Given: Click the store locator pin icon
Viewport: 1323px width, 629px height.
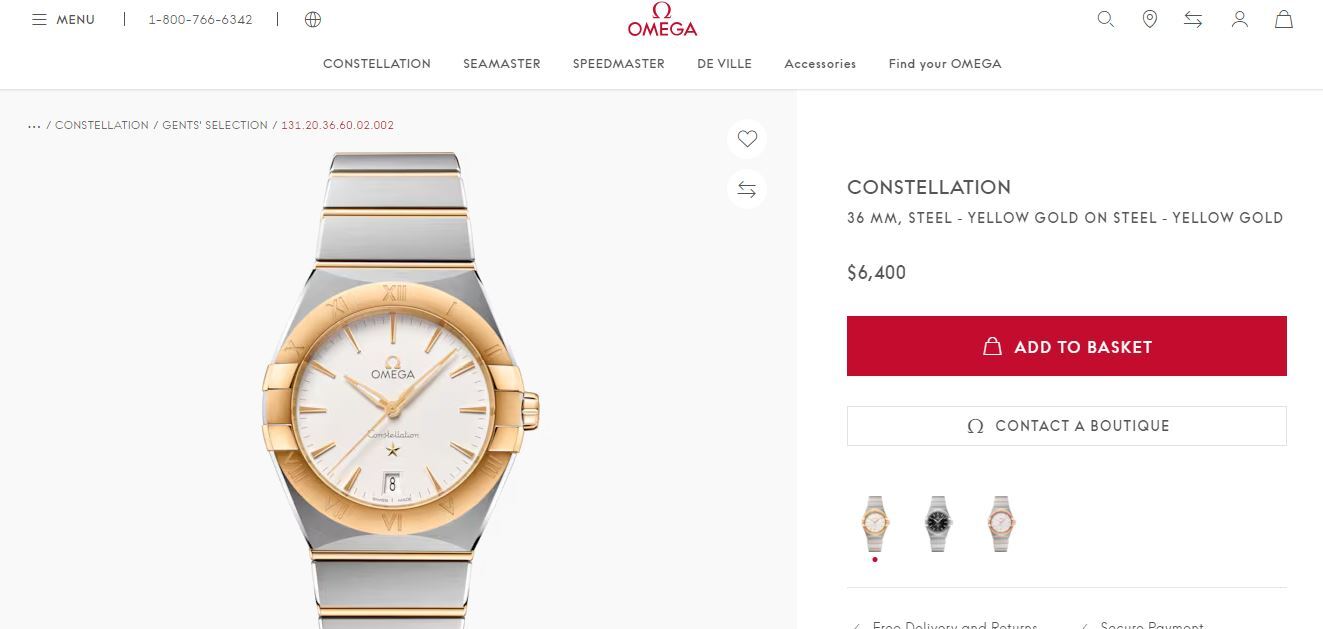Looking at the screenshot, I should click(1150, 19).
